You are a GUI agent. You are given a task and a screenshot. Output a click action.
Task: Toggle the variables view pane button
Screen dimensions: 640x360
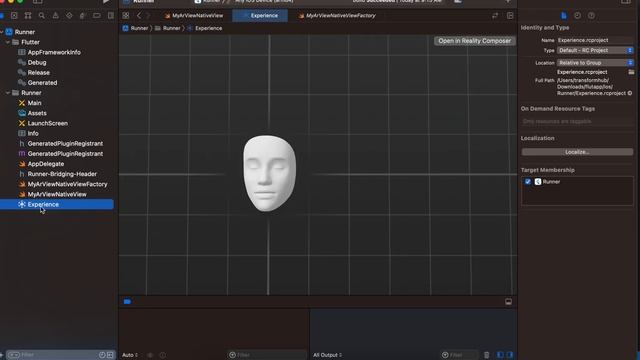[500, 355]
